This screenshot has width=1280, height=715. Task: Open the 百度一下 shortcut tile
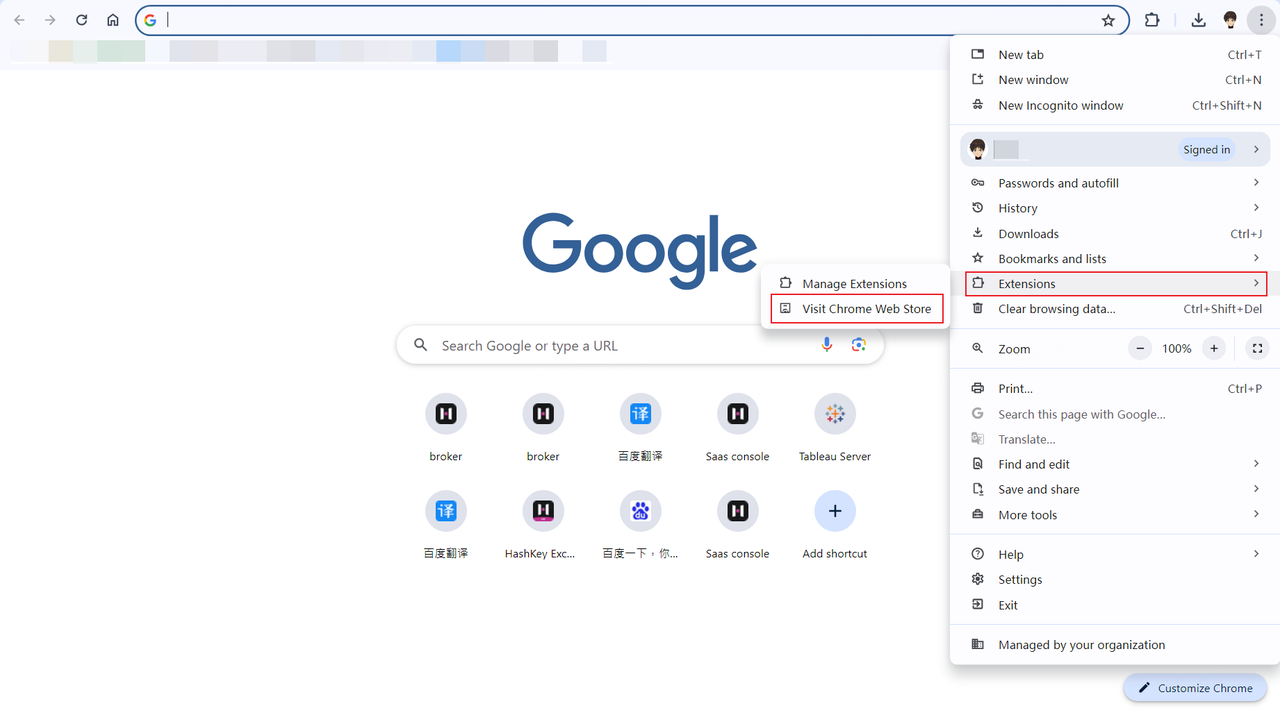coord(640,525)
